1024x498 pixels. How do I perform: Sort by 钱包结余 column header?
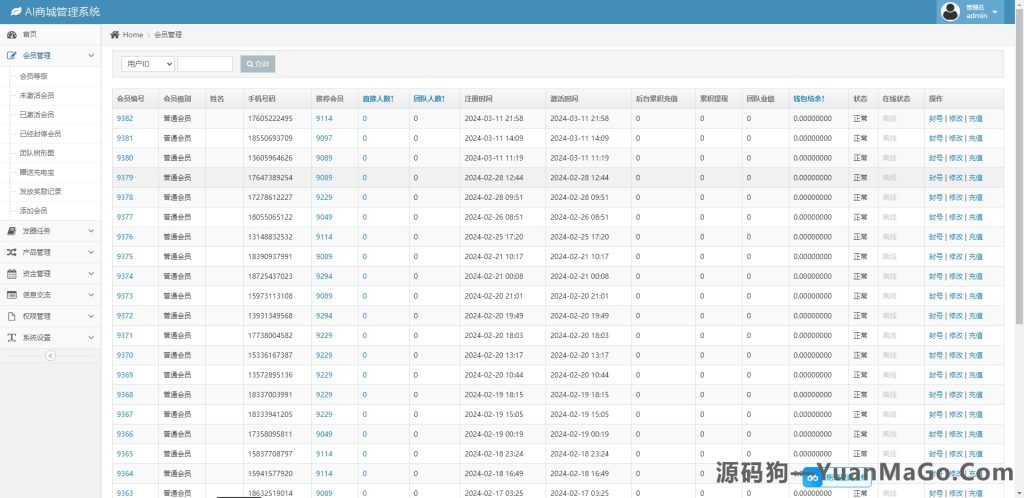(808, 99)
